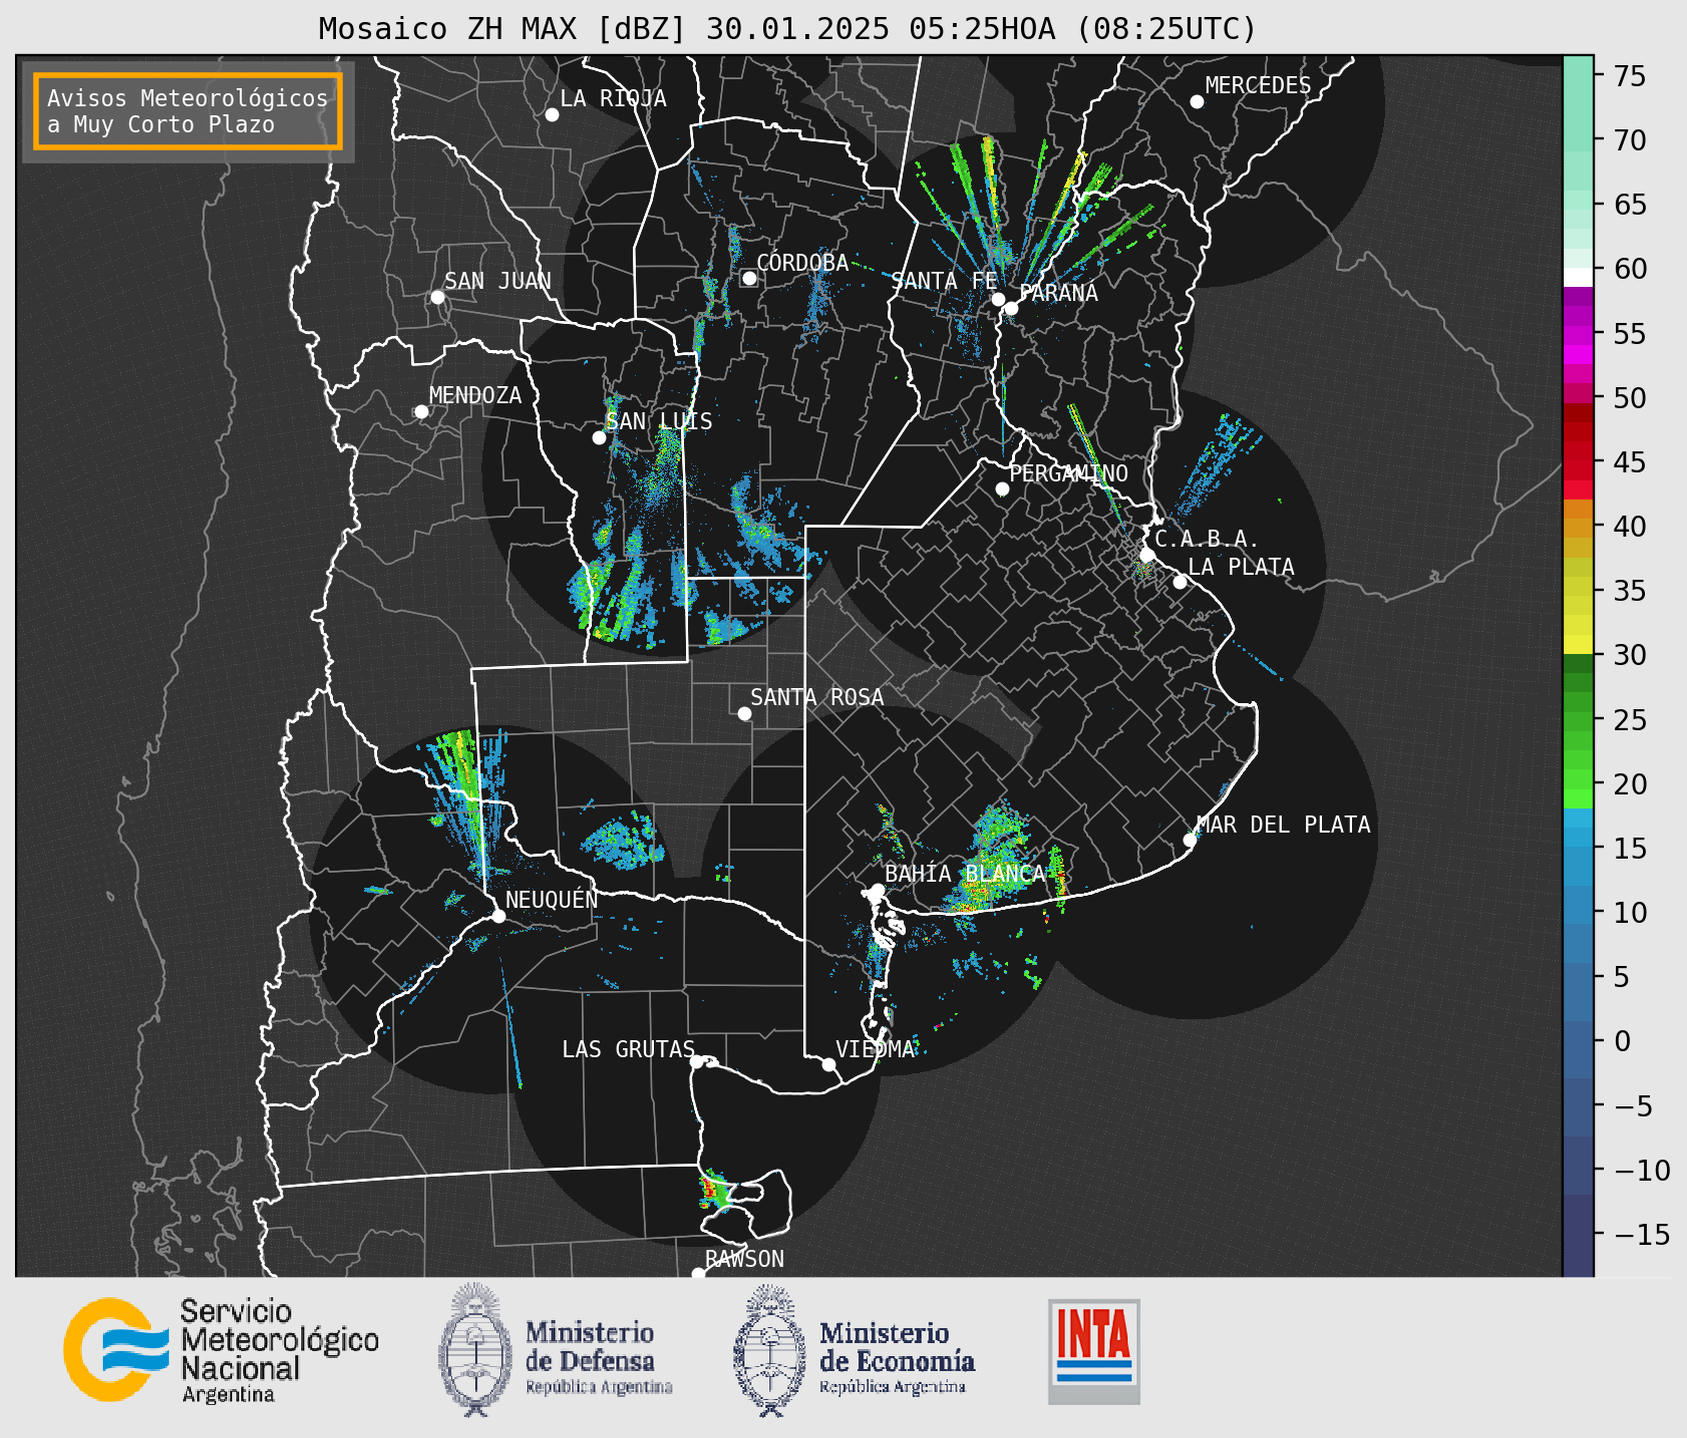Click the radar echo cluster near Bahía Blanca
This screenshot has width=1687, height=1438.
click(988, 860)
